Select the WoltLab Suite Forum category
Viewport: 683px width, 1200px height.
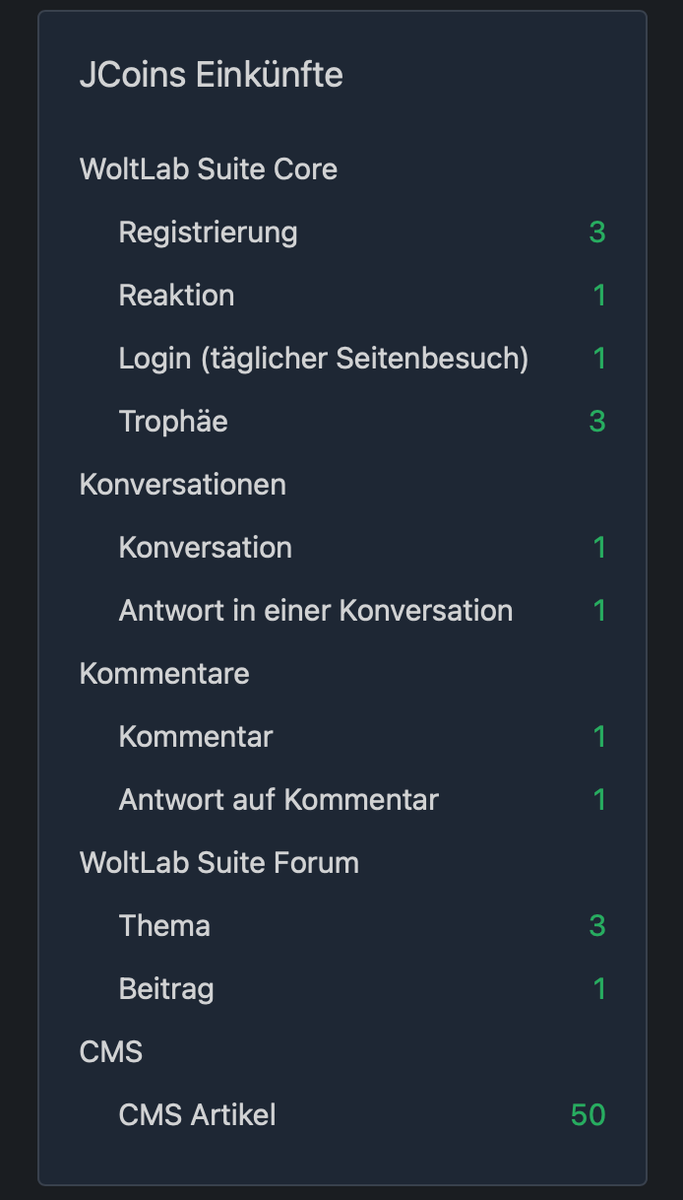coord(219,862)
